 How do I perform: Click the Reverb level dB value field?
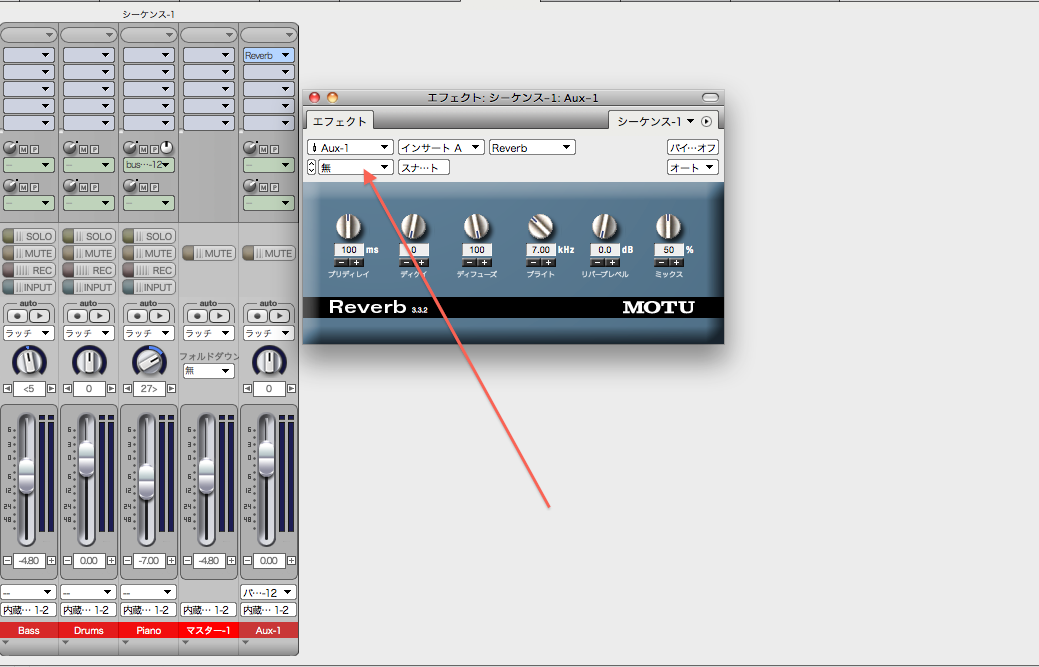pyautogui.click(x=605, y=250)
